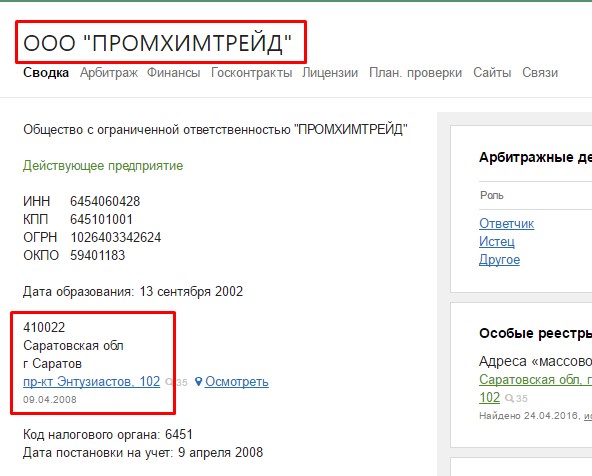Open the green Саратовская обл mass-address link
The image size is (592, 476).
tap(535, 379)
